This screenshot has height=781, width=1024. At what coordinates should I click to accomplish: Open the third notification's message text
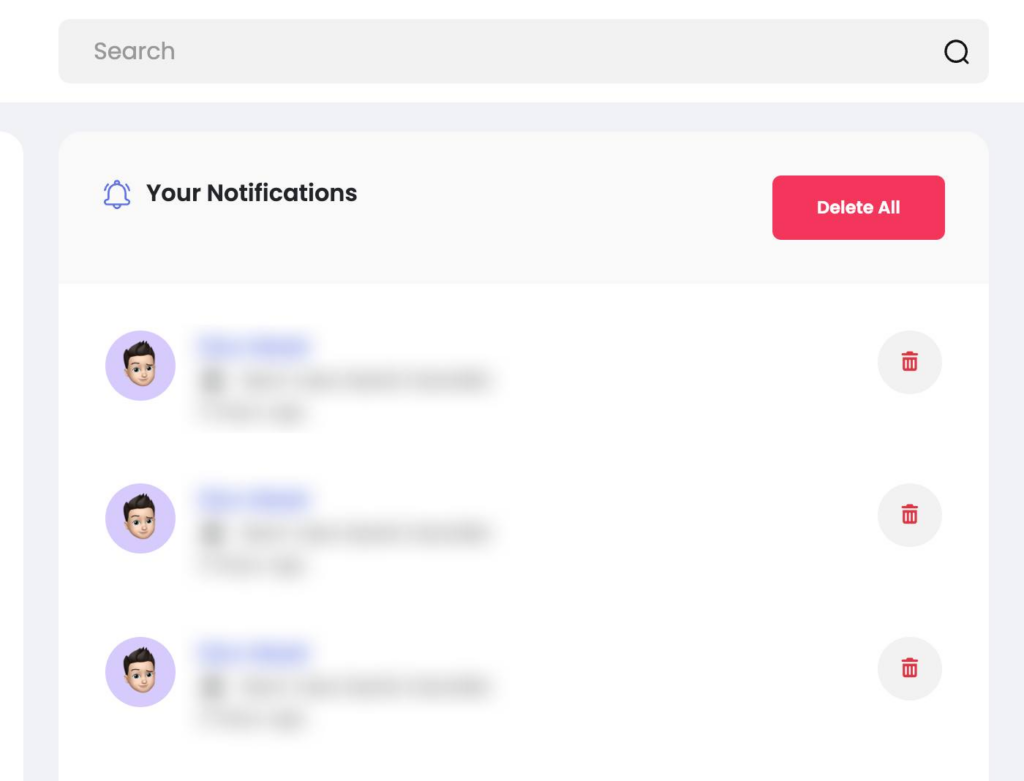pyautogui.click(x=365, y=686)
